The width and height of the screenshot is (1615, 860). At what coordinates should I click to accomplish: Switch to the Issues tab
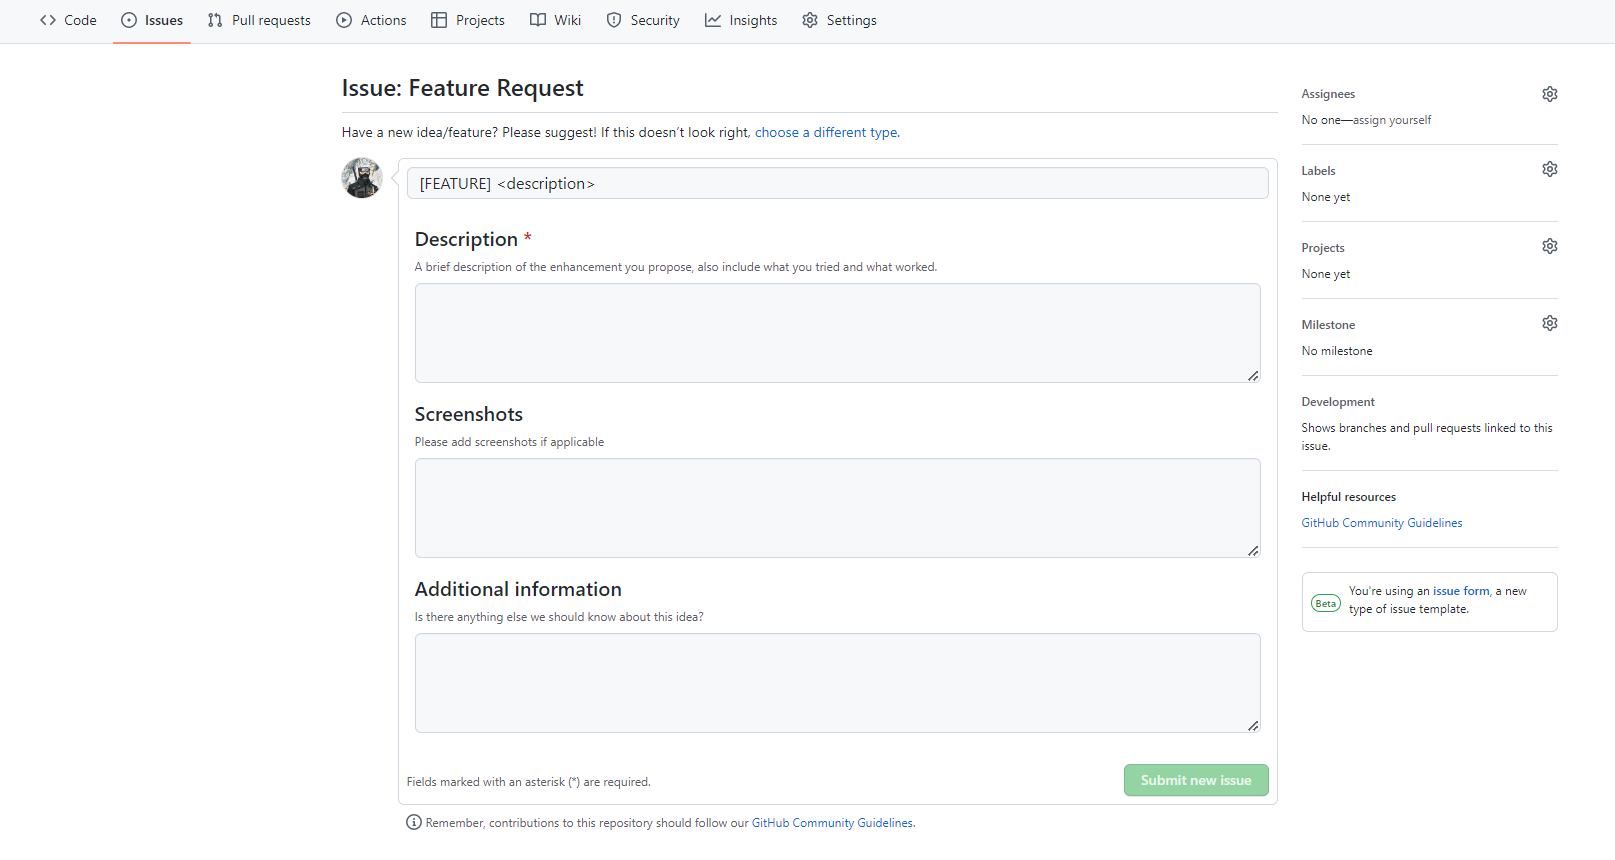coord(152,20)
